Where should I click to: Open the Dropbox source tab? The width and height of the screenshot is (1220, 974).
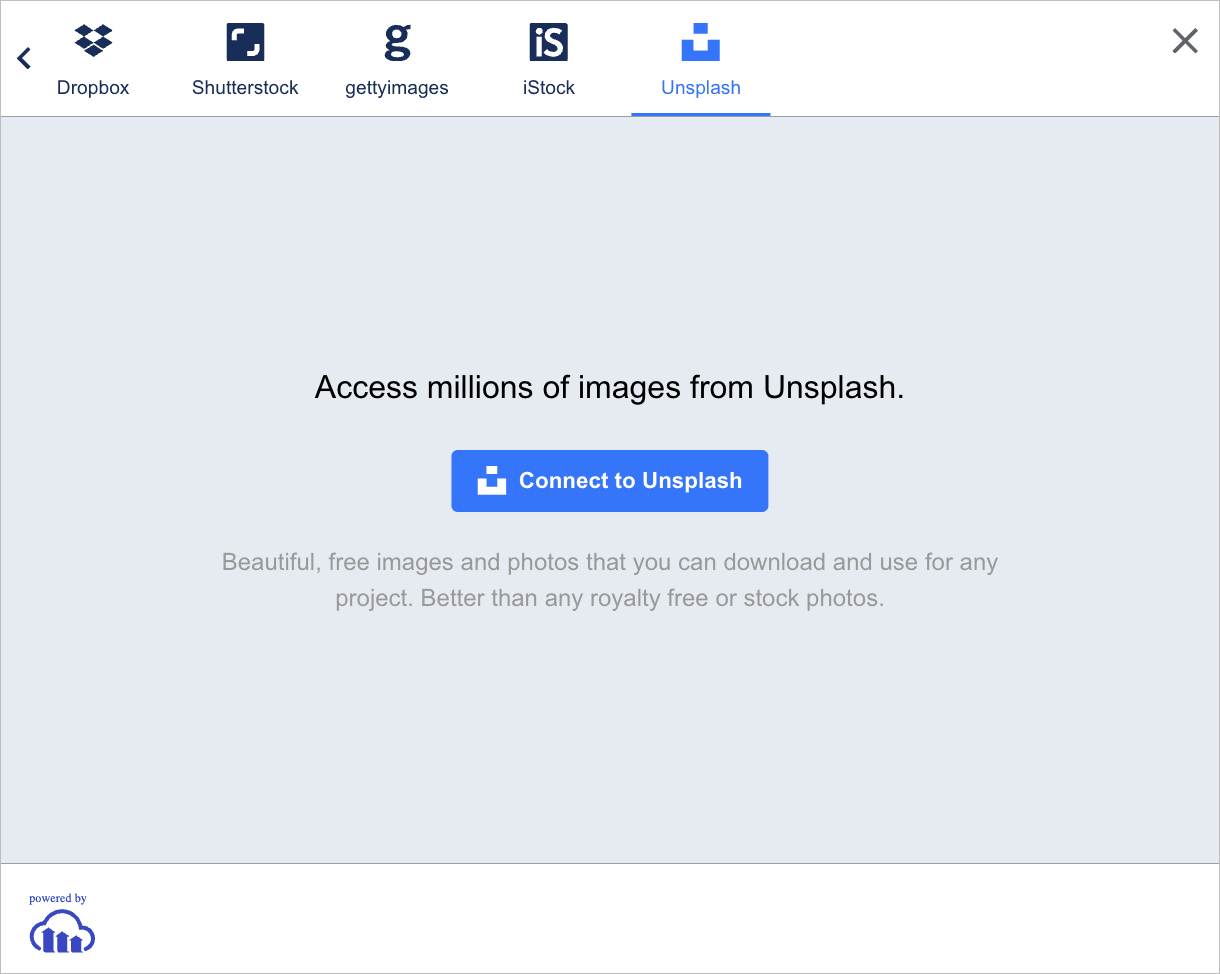click(x=93, y=60)
